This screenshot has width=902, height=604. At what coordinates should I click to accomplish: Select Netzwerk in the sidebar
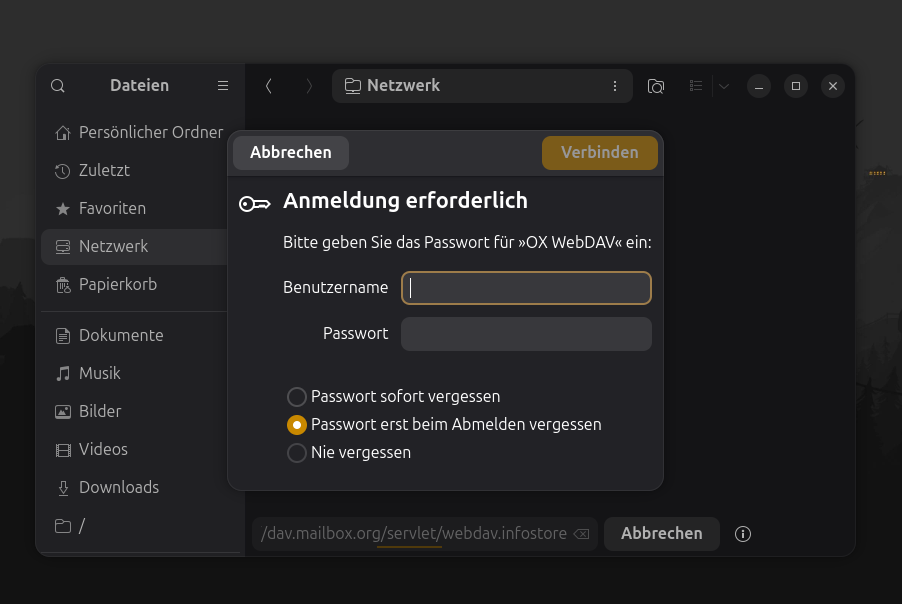pos(113,247)
